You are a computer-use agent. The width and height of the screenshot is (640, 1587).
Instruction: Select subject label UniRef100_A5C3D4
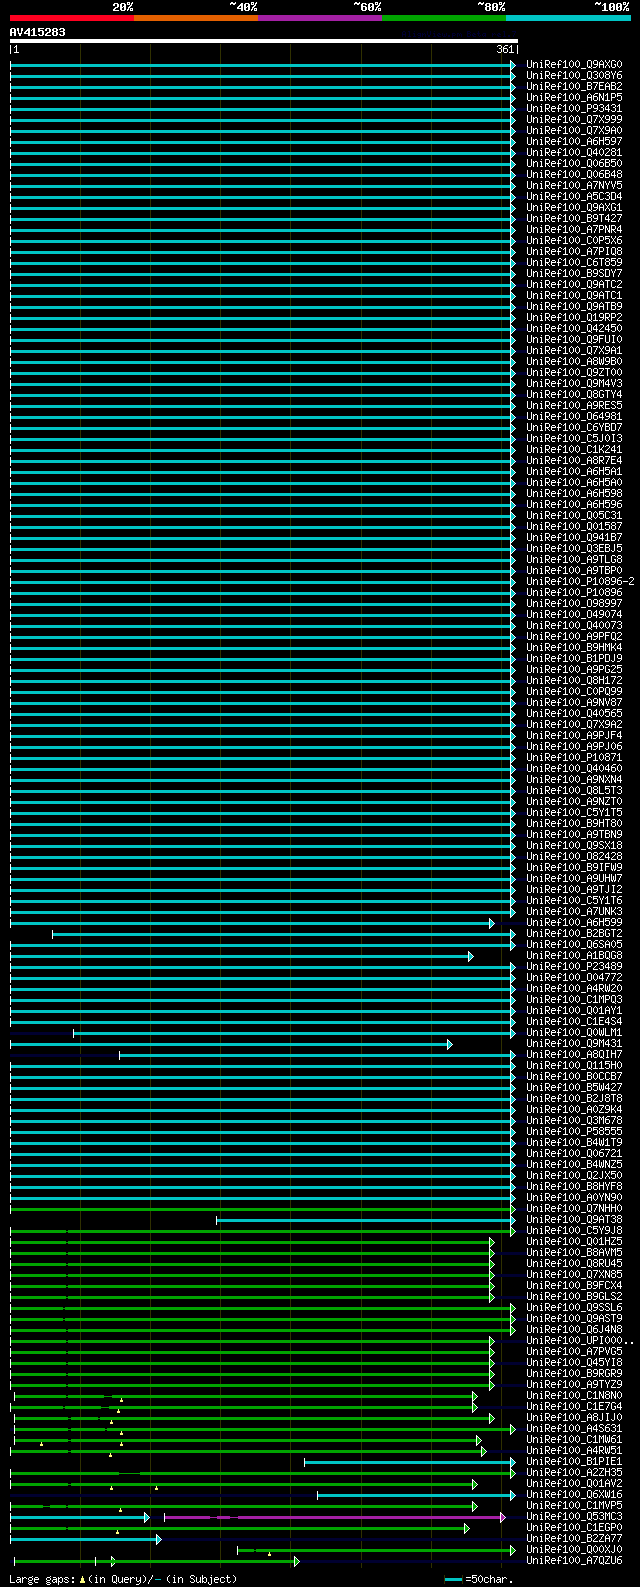point(574,196)
